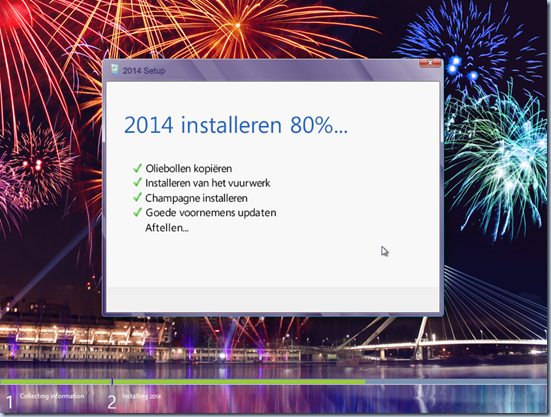Select the '2014 installeren 80%...' heading

coord(236,125)
